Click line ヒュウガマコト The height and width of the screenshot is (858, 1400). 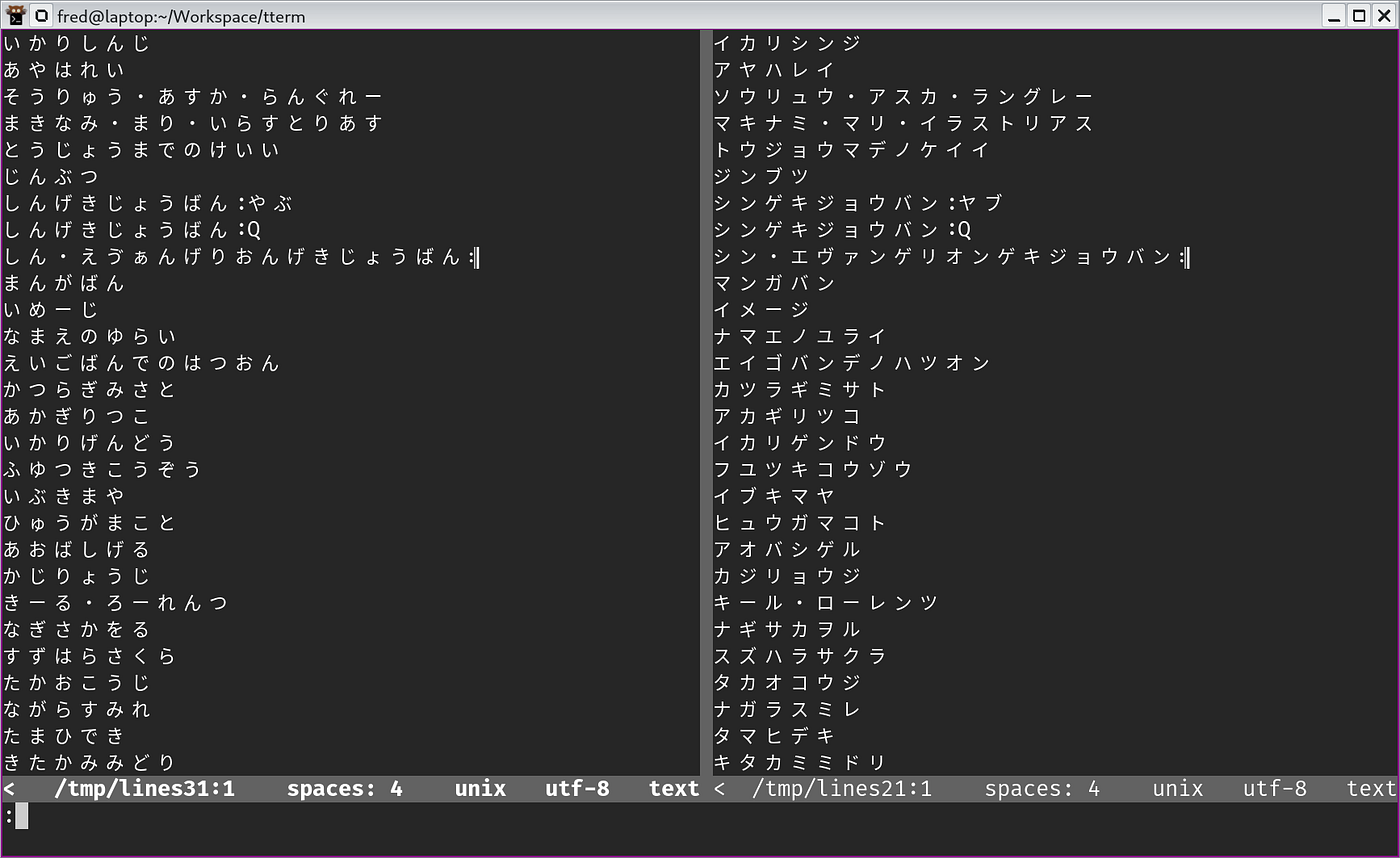click(x=800, y=523)
